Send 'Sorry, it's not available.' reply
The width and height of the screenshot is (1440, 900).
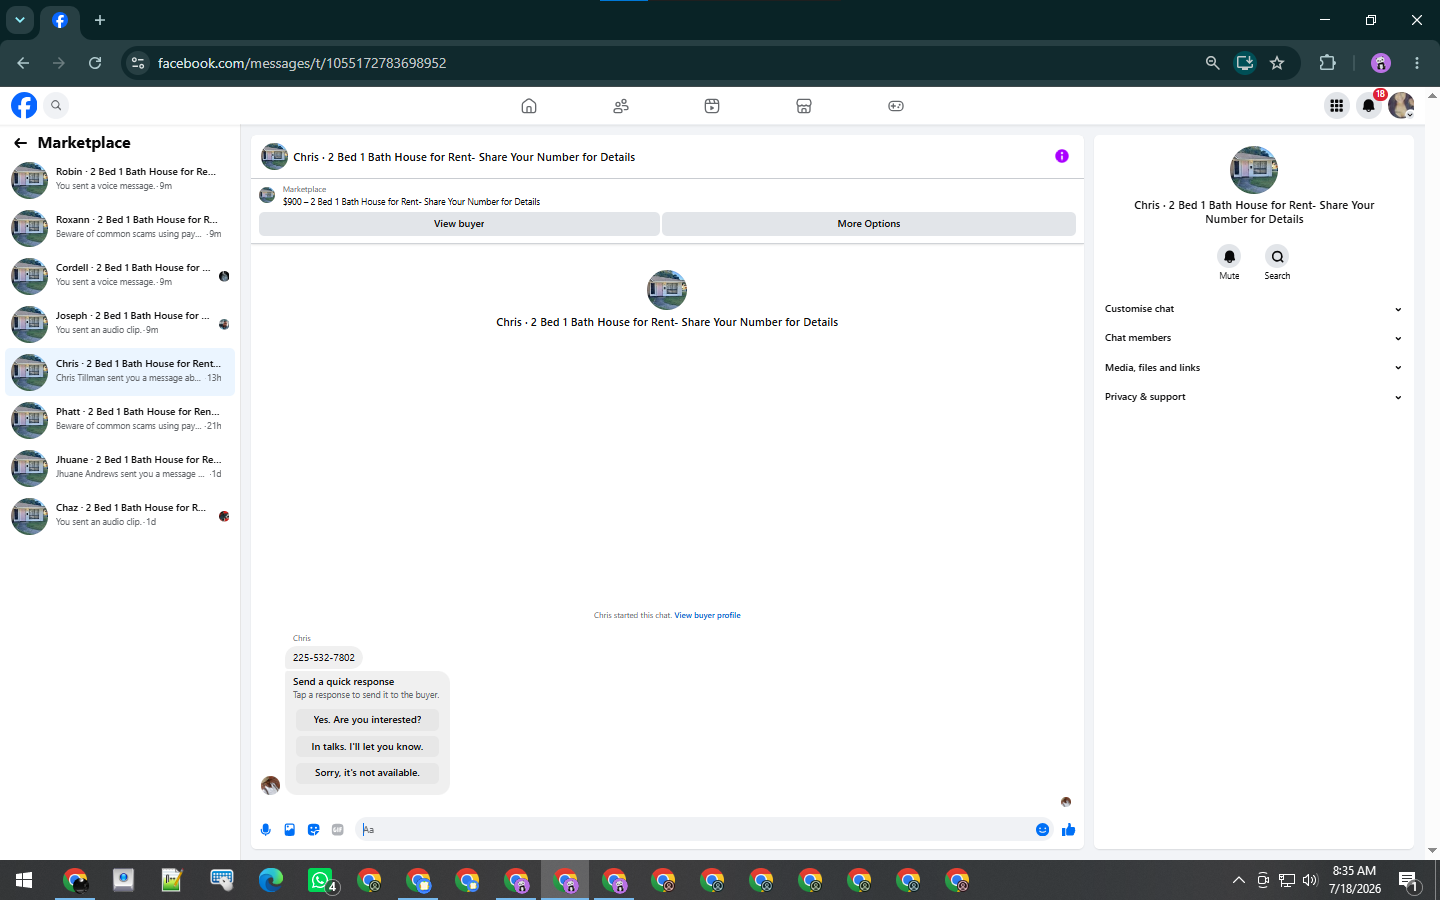[367, 773]
